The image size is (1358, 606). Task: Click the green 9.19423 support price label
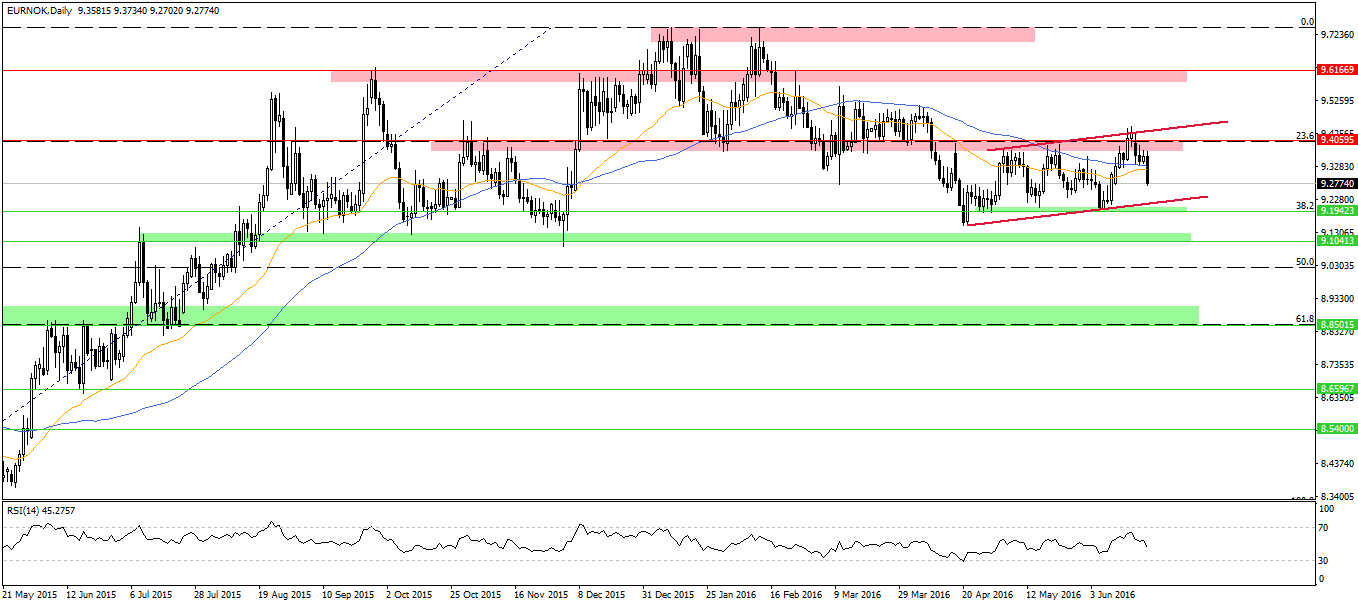pos(1336,211)
